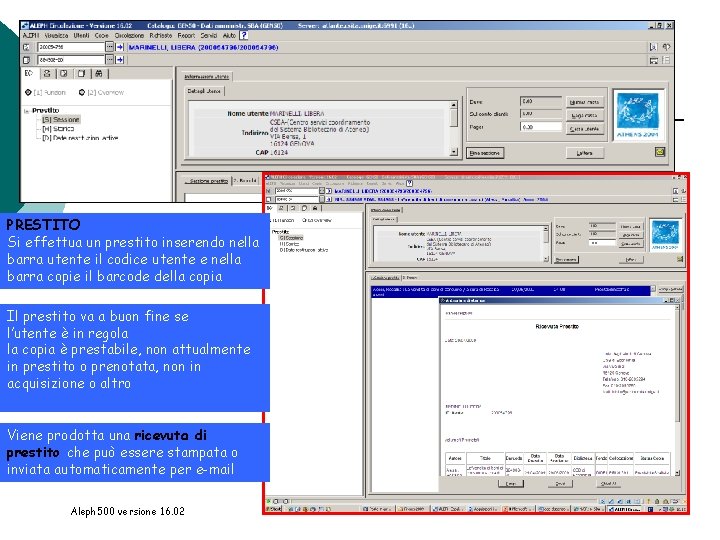Select the user tab icon in the left pane
720x540 pixels.
click(47, 73)
